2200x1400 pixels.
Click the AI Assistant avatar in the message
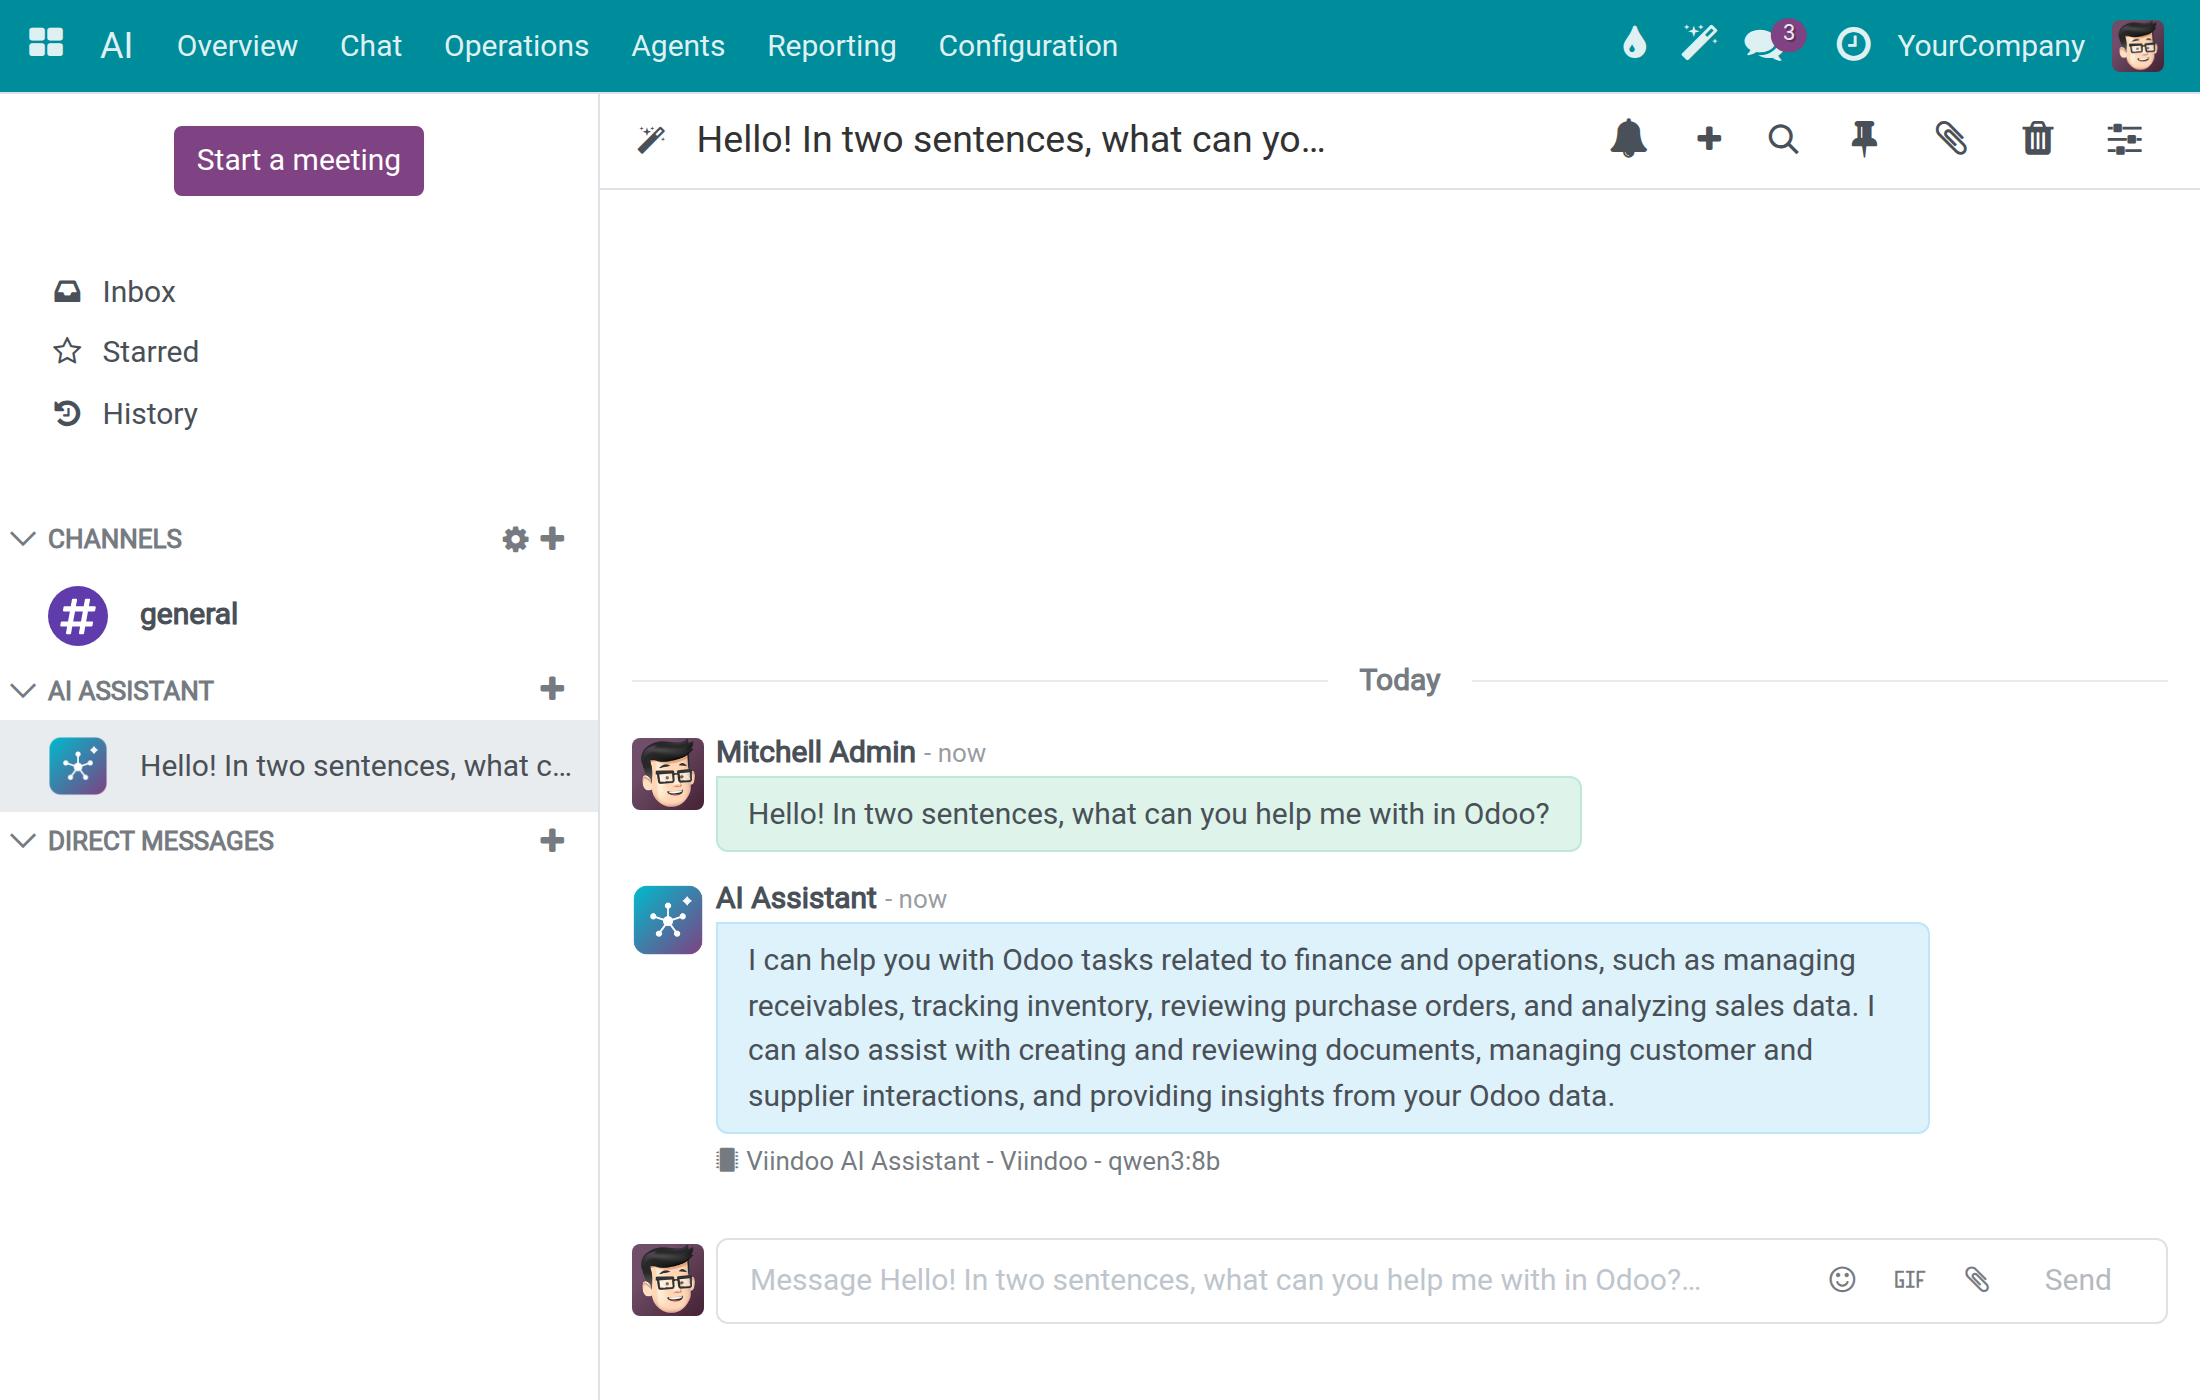pos(668,920)
